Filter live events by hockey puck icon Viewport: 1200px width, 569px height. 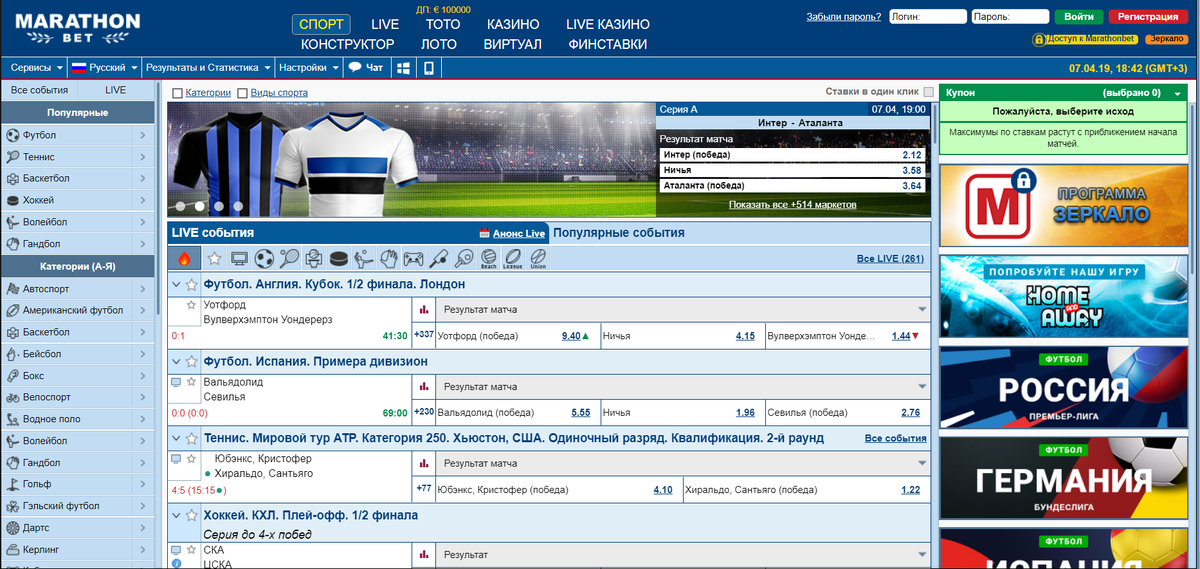click(x=339, y=258)
